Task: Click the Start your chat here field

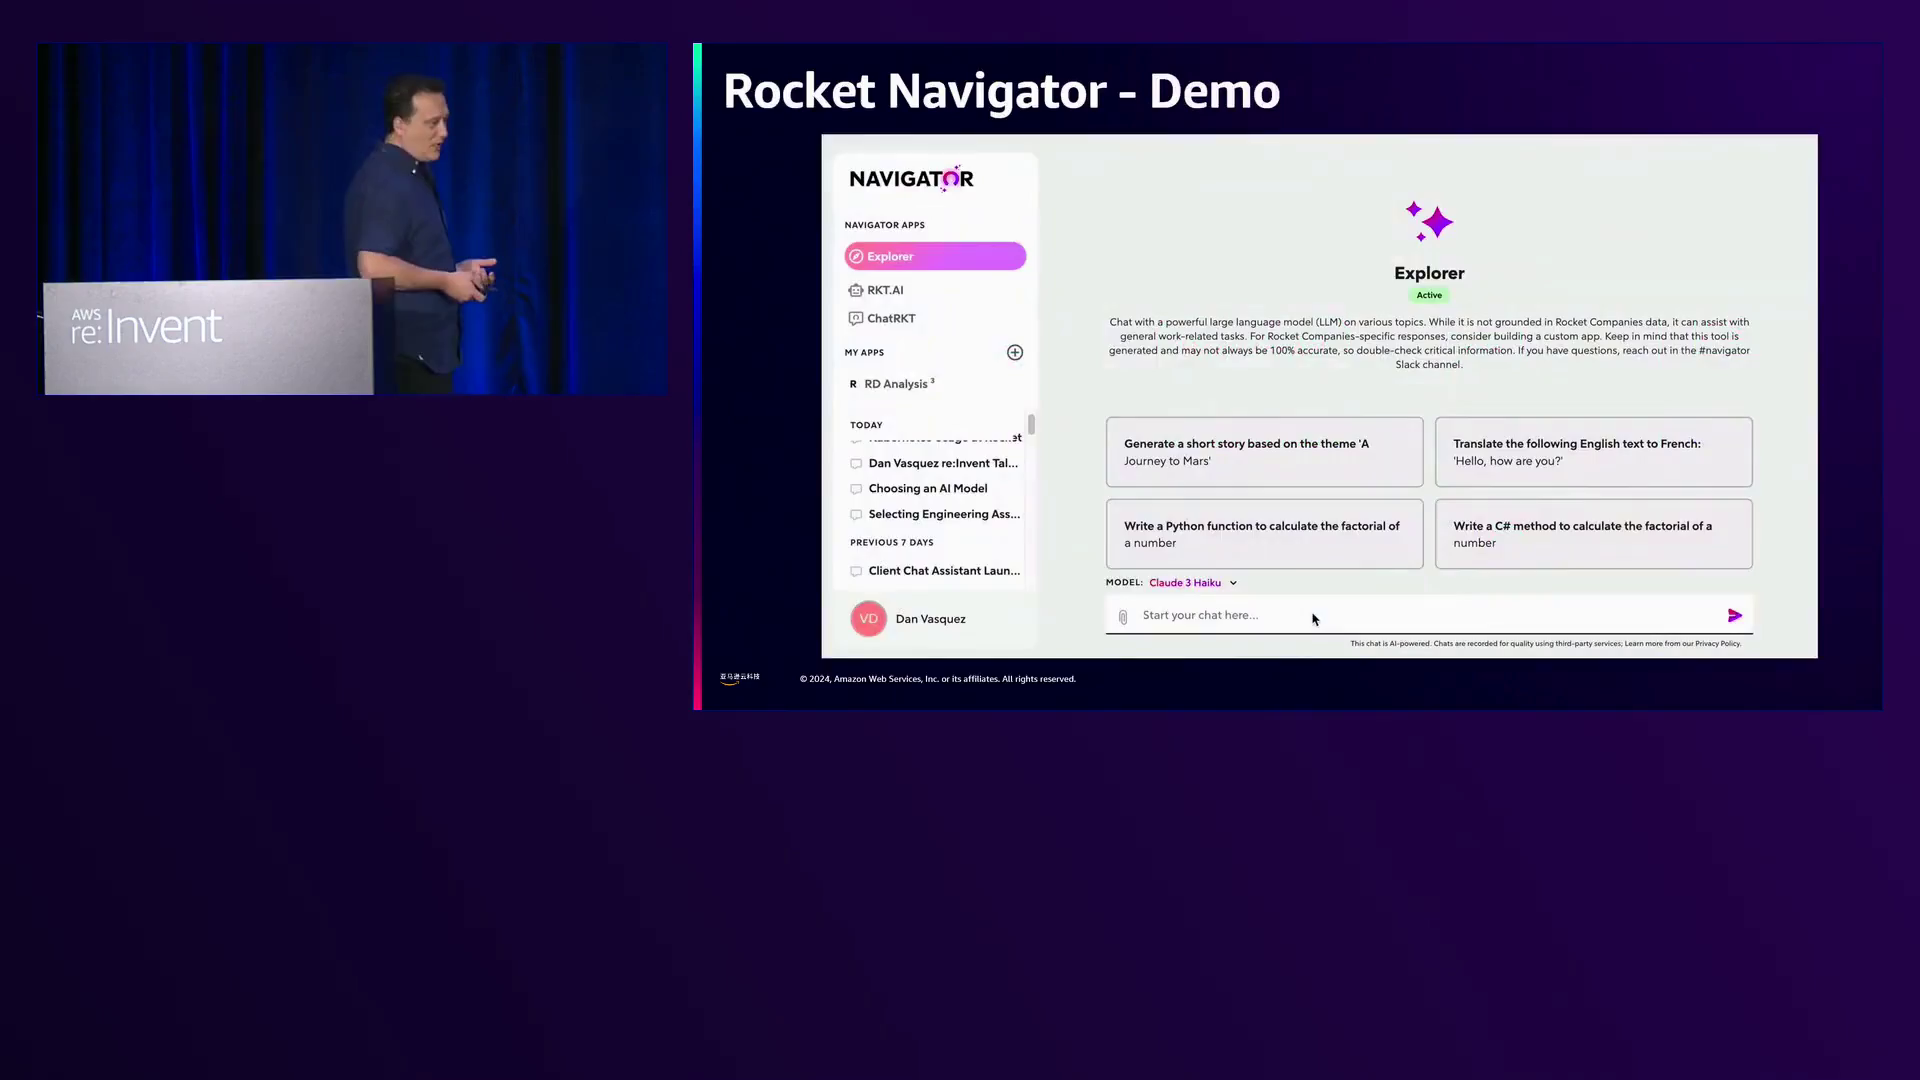Action: pyautogui.click(x=1420, y=615)
